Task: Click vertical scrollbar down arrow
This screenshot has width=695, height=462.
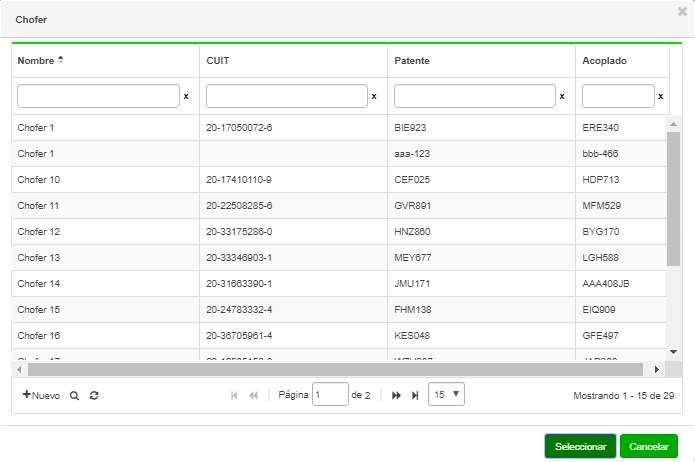Action: click(x=673, y=352)
